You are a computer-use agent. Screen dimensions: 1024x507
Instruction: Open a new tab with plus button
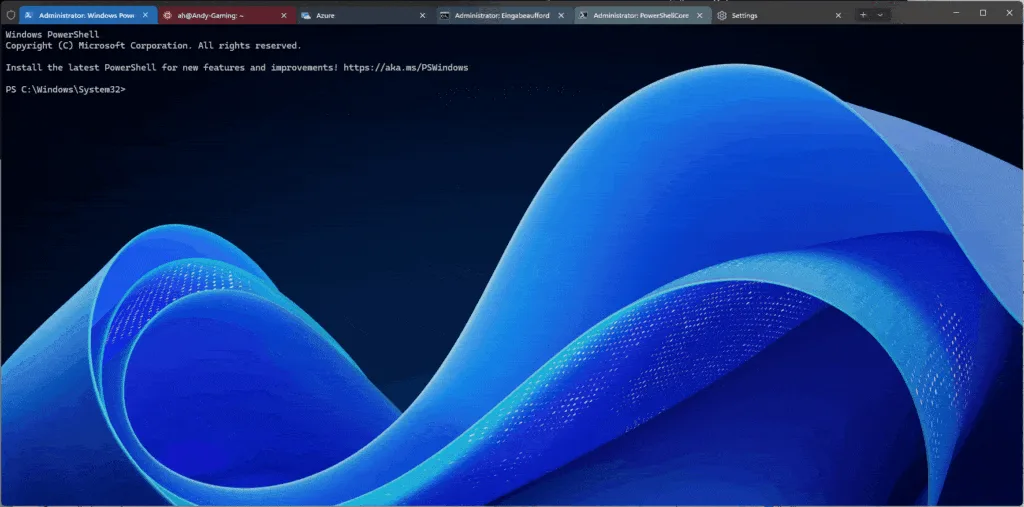tap(863, 14)
